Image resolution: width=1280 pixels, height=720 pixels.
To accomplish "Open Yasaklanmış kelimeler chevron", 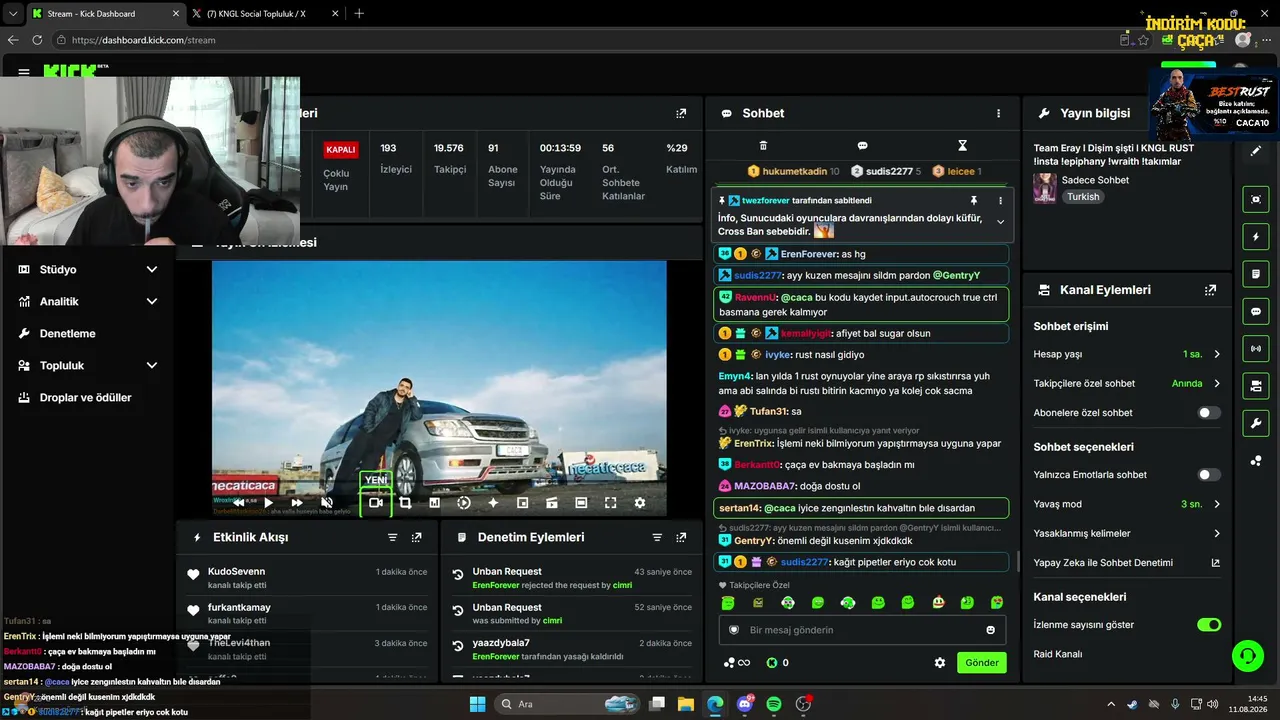I will point(1217,533).
